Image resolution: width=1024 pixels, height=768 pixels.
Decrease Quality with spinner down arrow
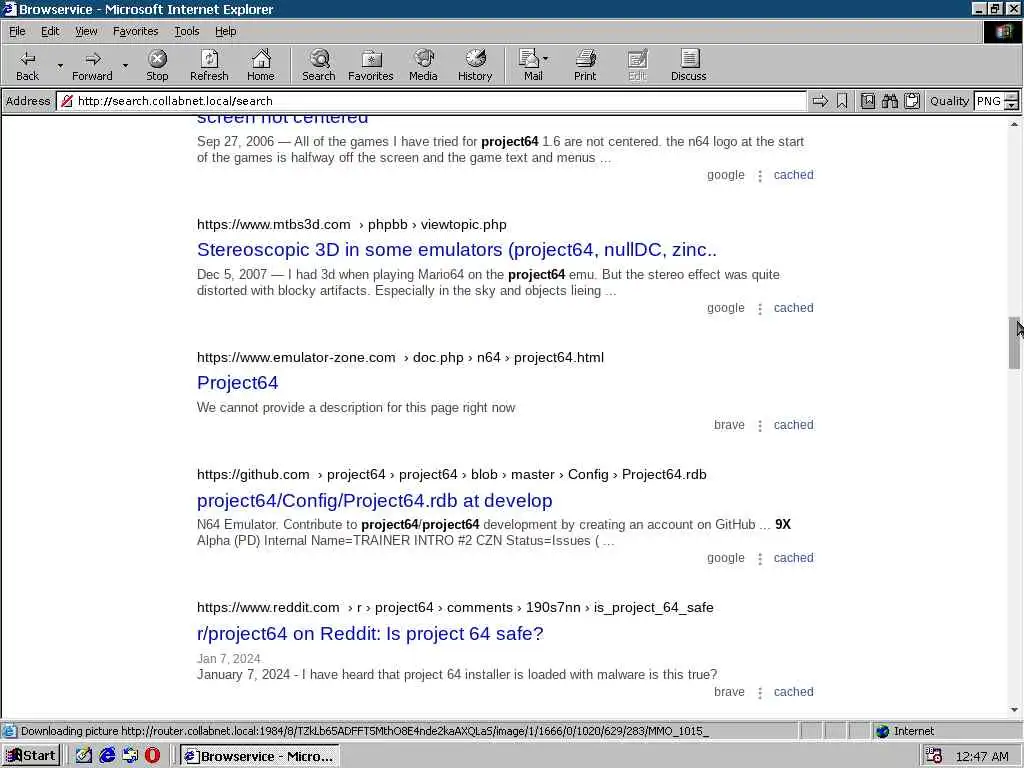click(1011, 105)
